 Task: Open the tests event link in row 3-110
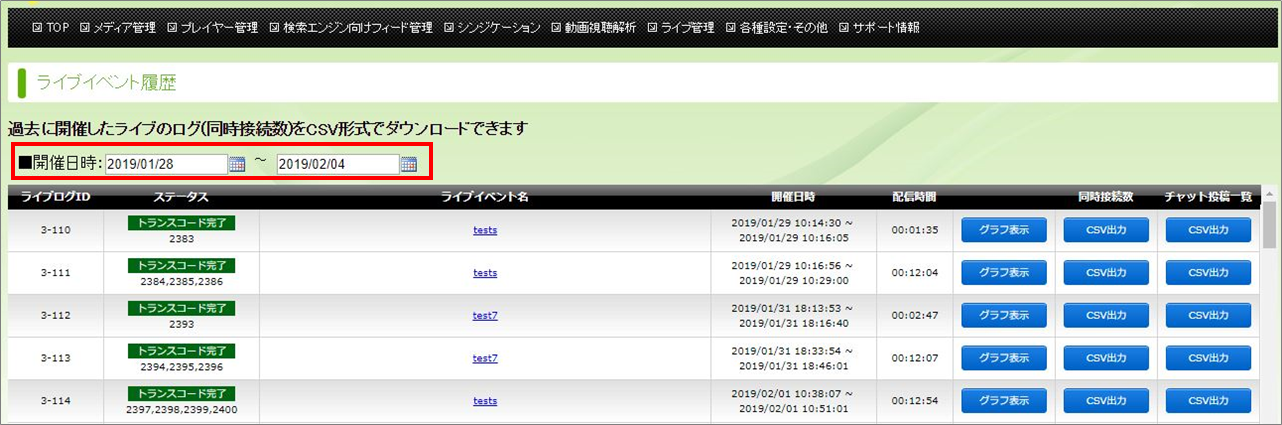(485, 230)
